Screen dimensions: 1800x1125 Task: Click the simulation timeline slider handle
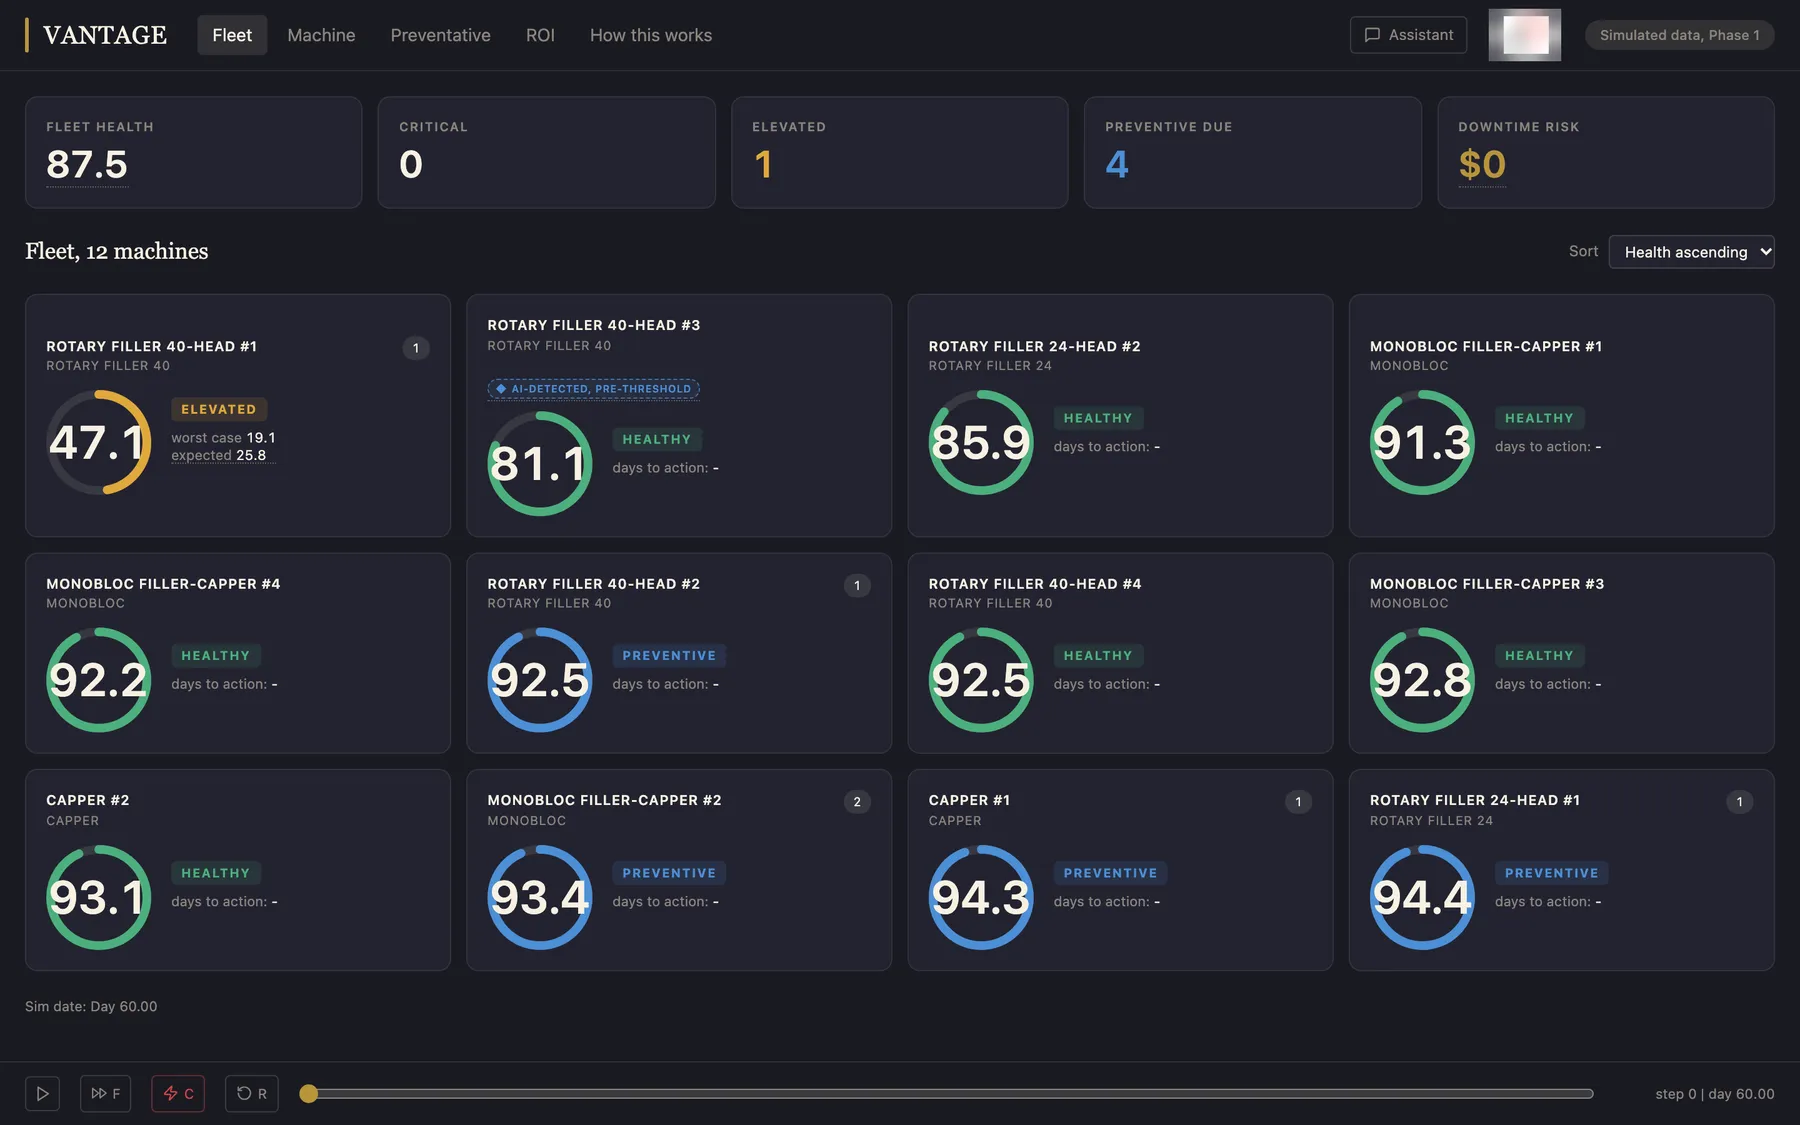[x=309, y=1094]
